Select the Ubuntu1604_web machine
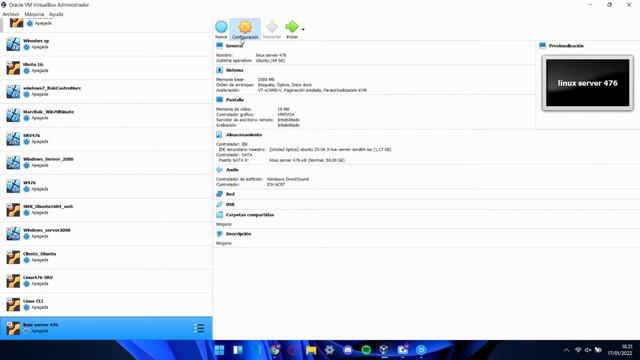The image size is (640, 360). point(106,210)
